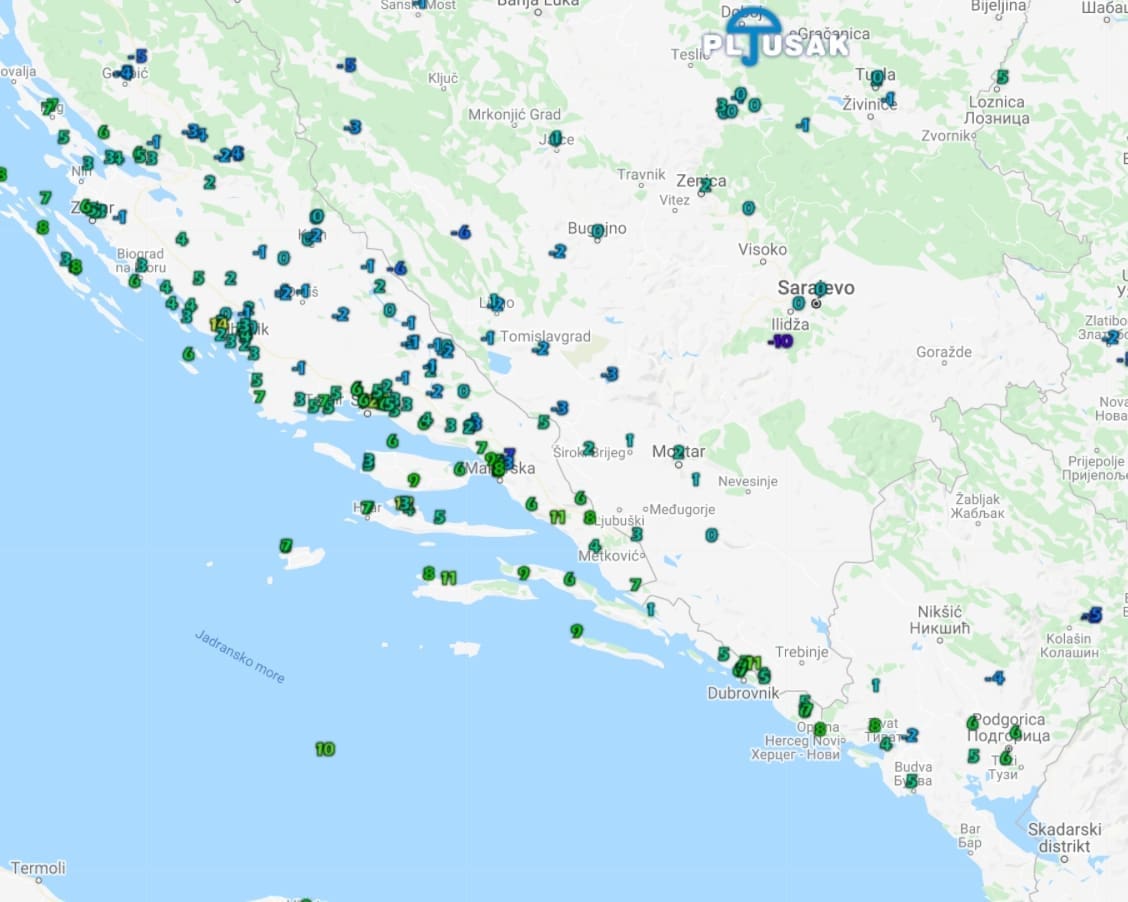Screen dimensions: 1128x902
Task: Open the 7 marker on Vis island
Action: coord(286,546)
